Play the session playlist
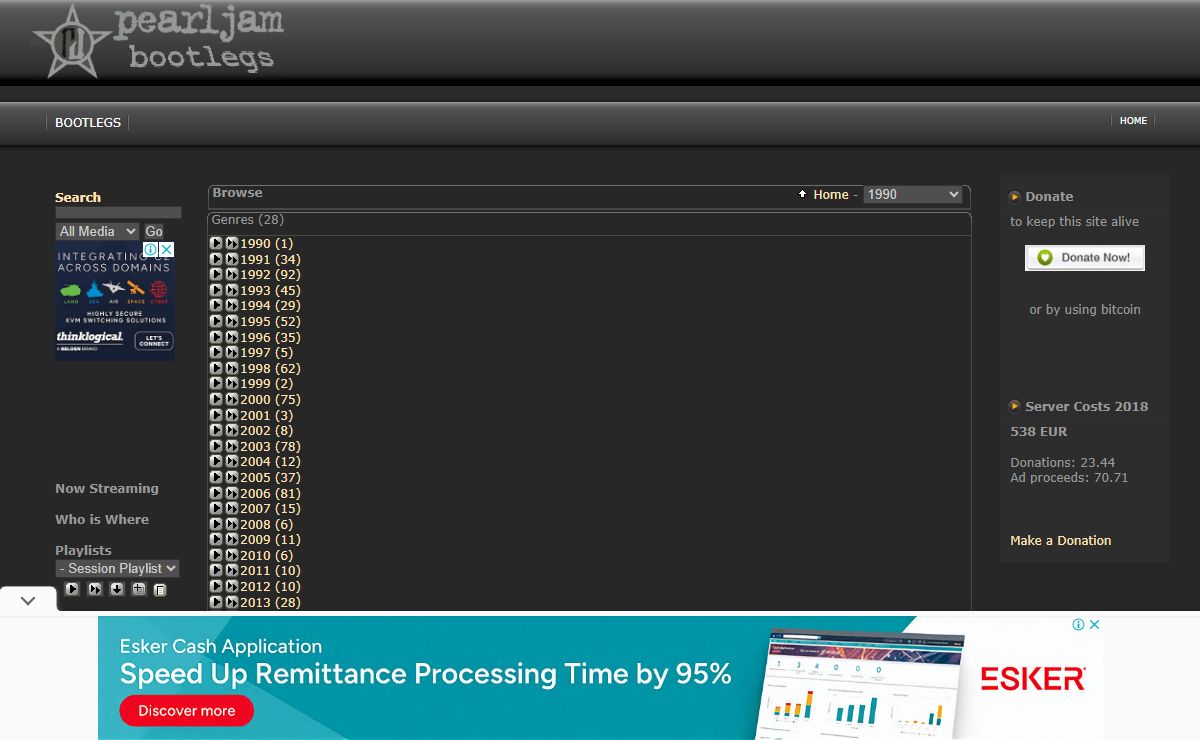 [x=72, y=589]
